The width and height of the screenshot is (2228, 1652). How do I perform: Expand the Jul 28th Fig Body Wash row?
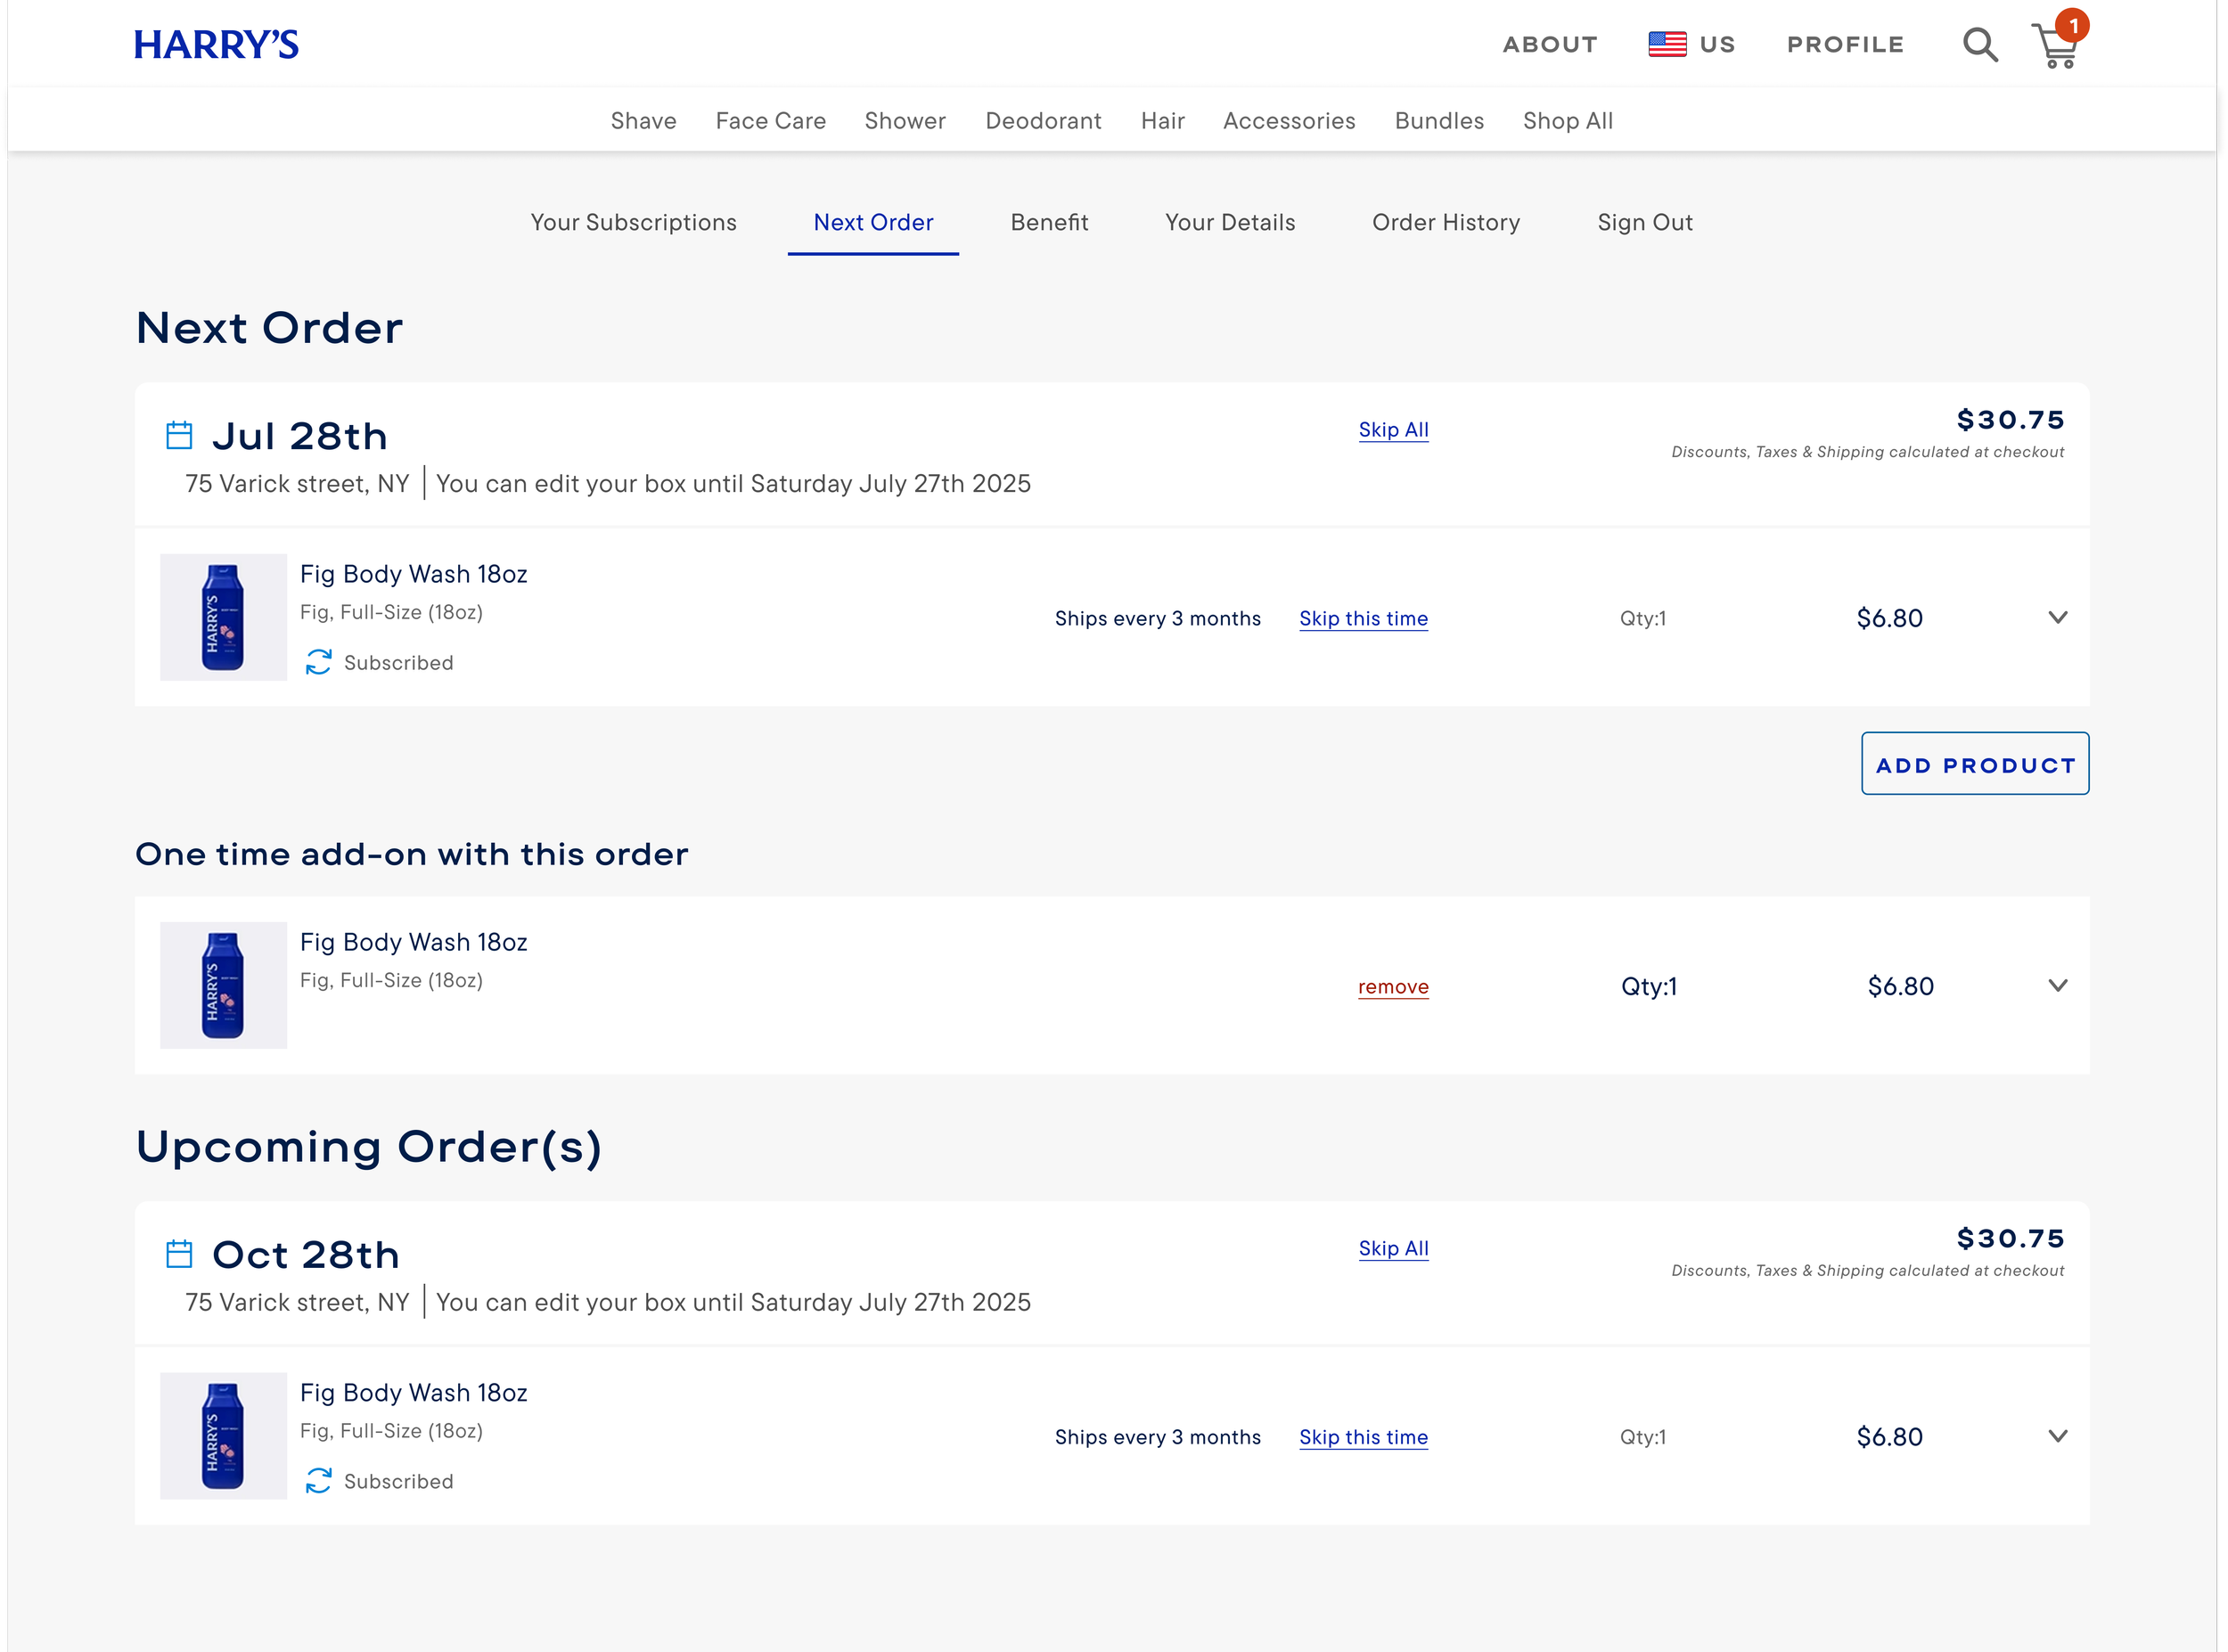[x=2057, y=617]
